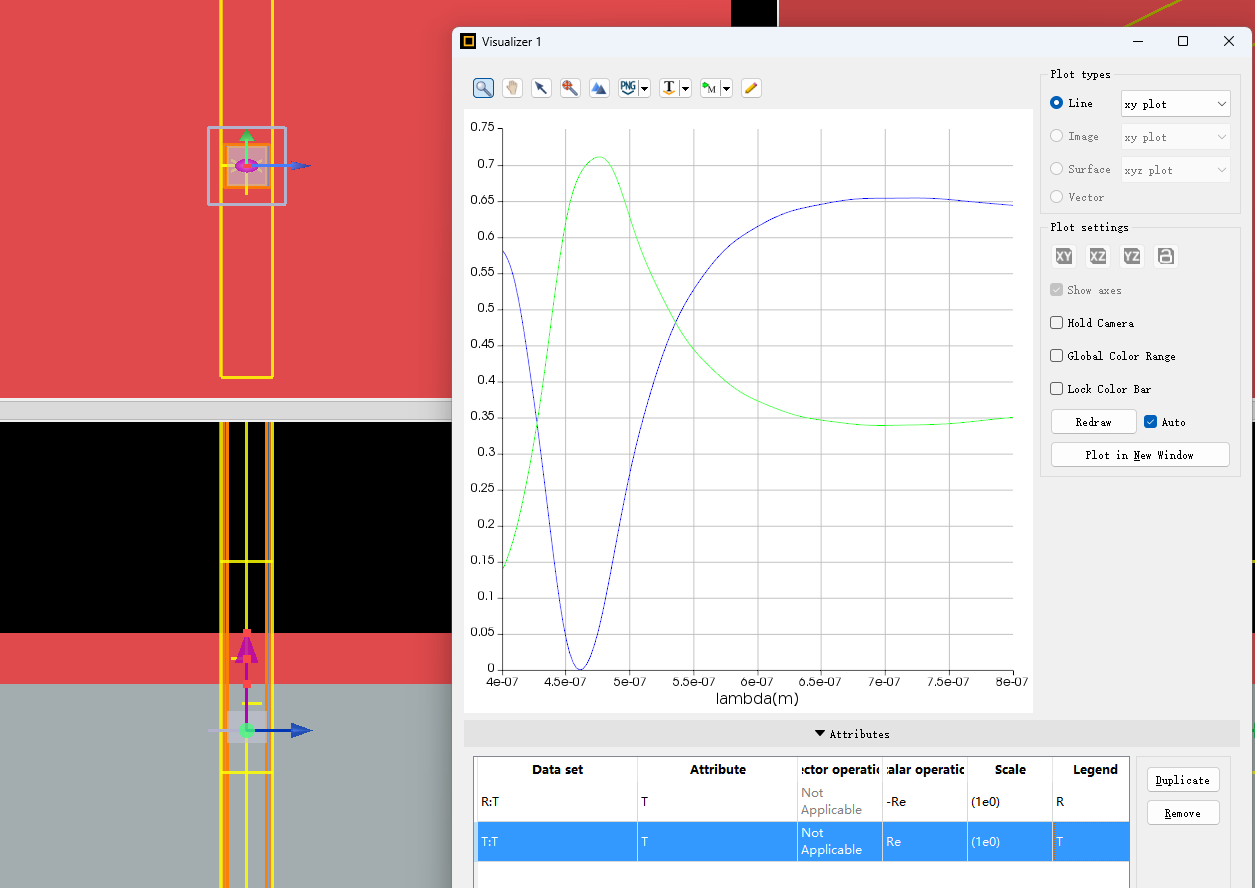1255x888 pixels.
Task: Tick the Global Color Range checkbox
Action: point(1057,356)
